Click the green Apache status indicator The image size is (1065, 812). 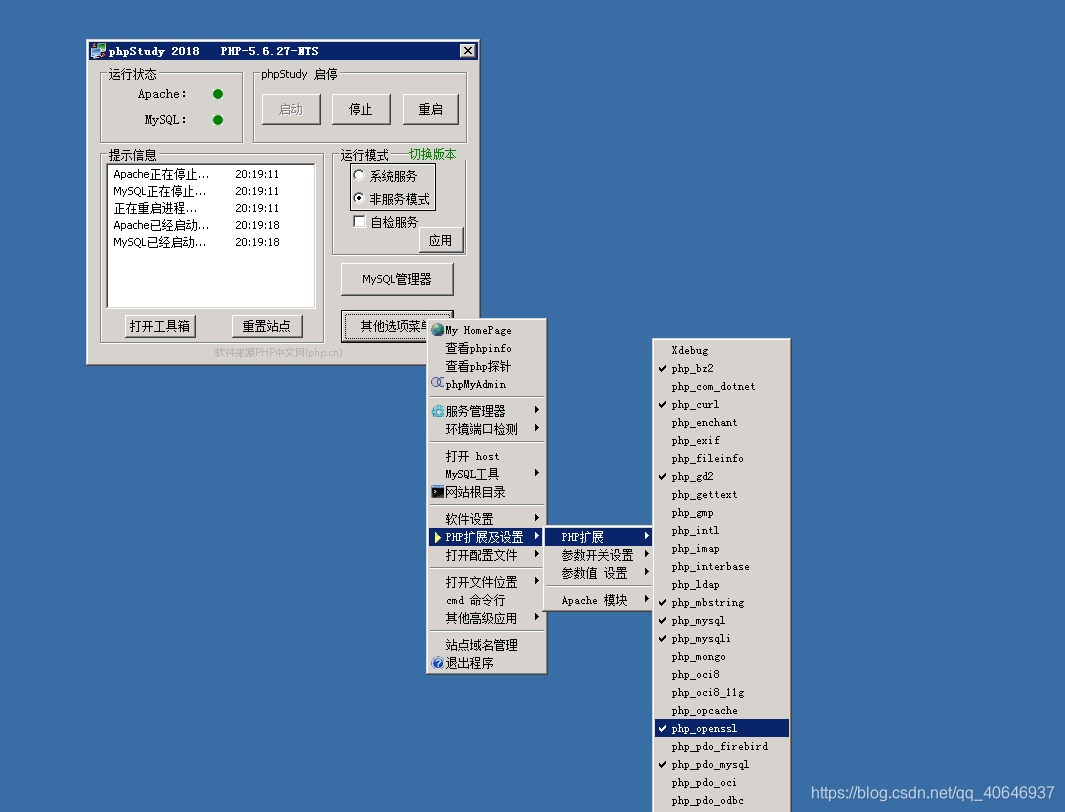tap(218, 94)
